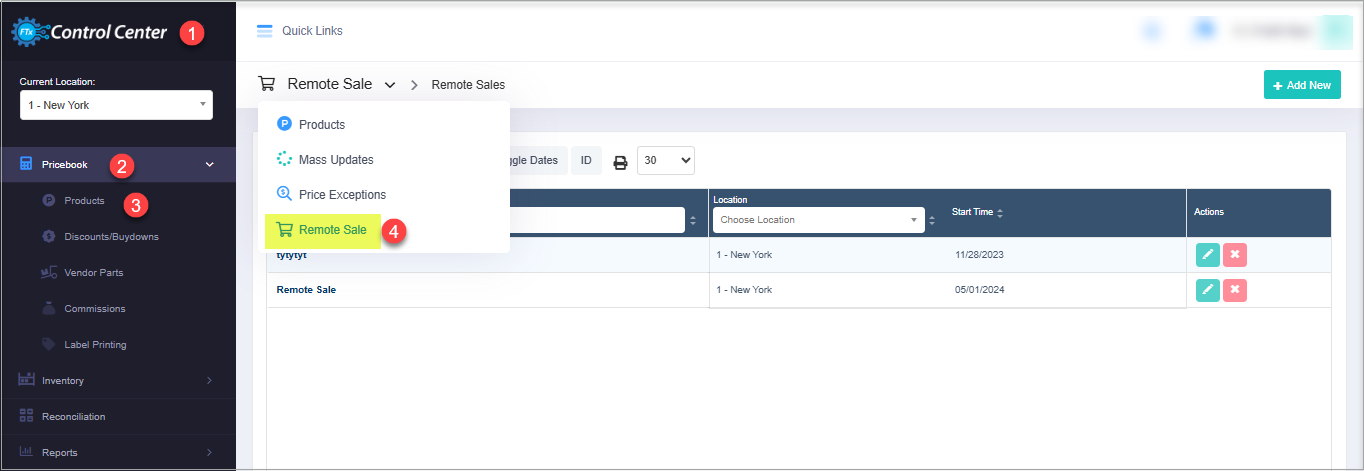Viewport: 1364px width, 471px height.
Task: Click the FTx Control Center logo
Action: click(x=89, y=33)
